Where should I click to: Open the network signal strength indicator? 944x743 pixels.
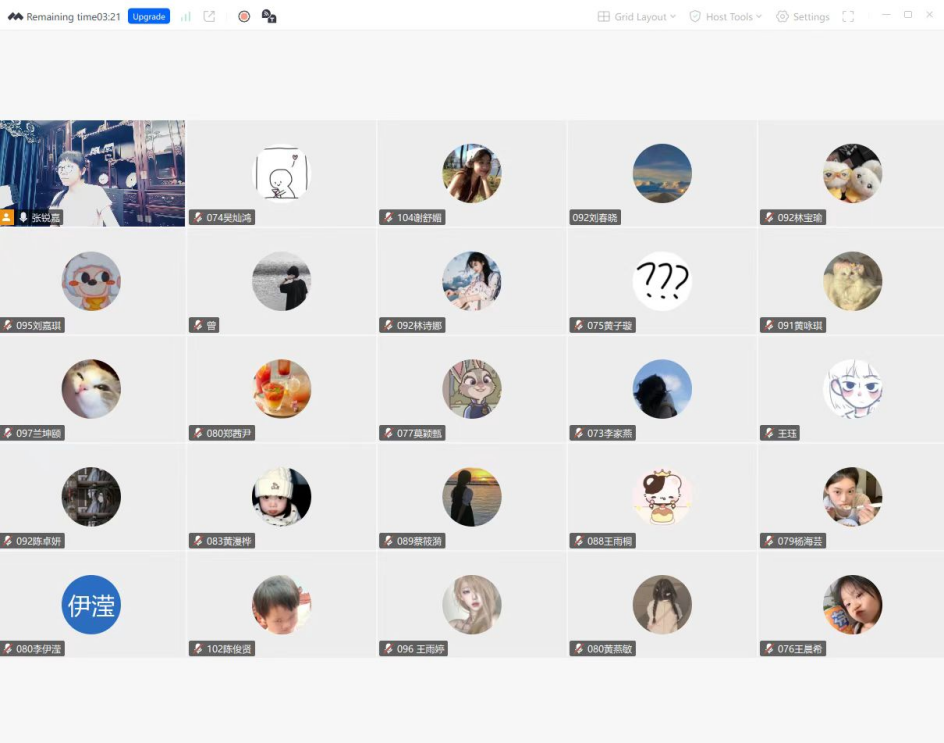click(186, 17)
